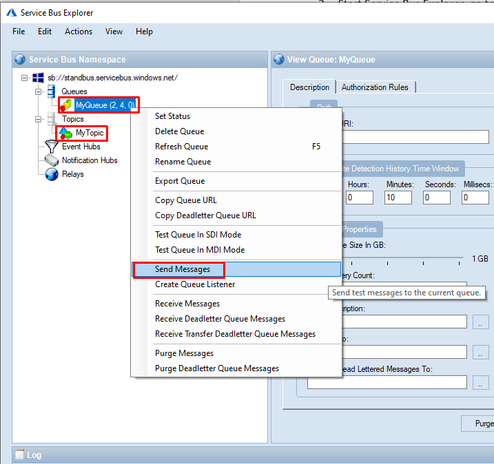The image size is (494, 464).
Task: Collapse the Topics tree node
Action: (38, 119)
